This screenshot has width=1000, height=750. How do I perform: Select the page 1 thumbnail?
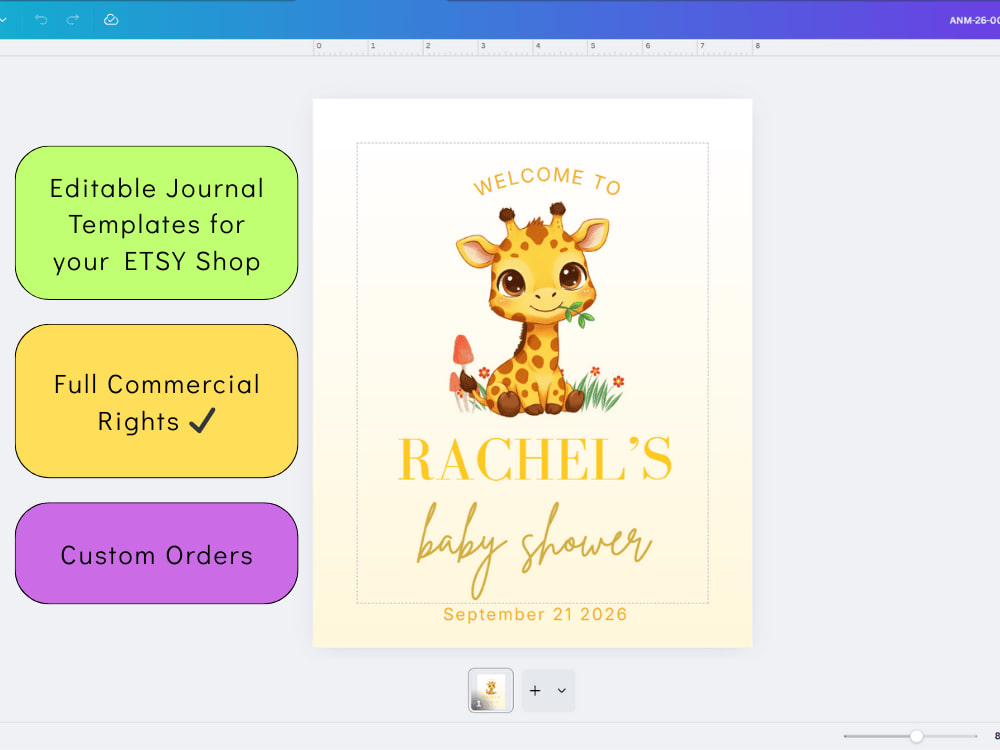point(490,690)
